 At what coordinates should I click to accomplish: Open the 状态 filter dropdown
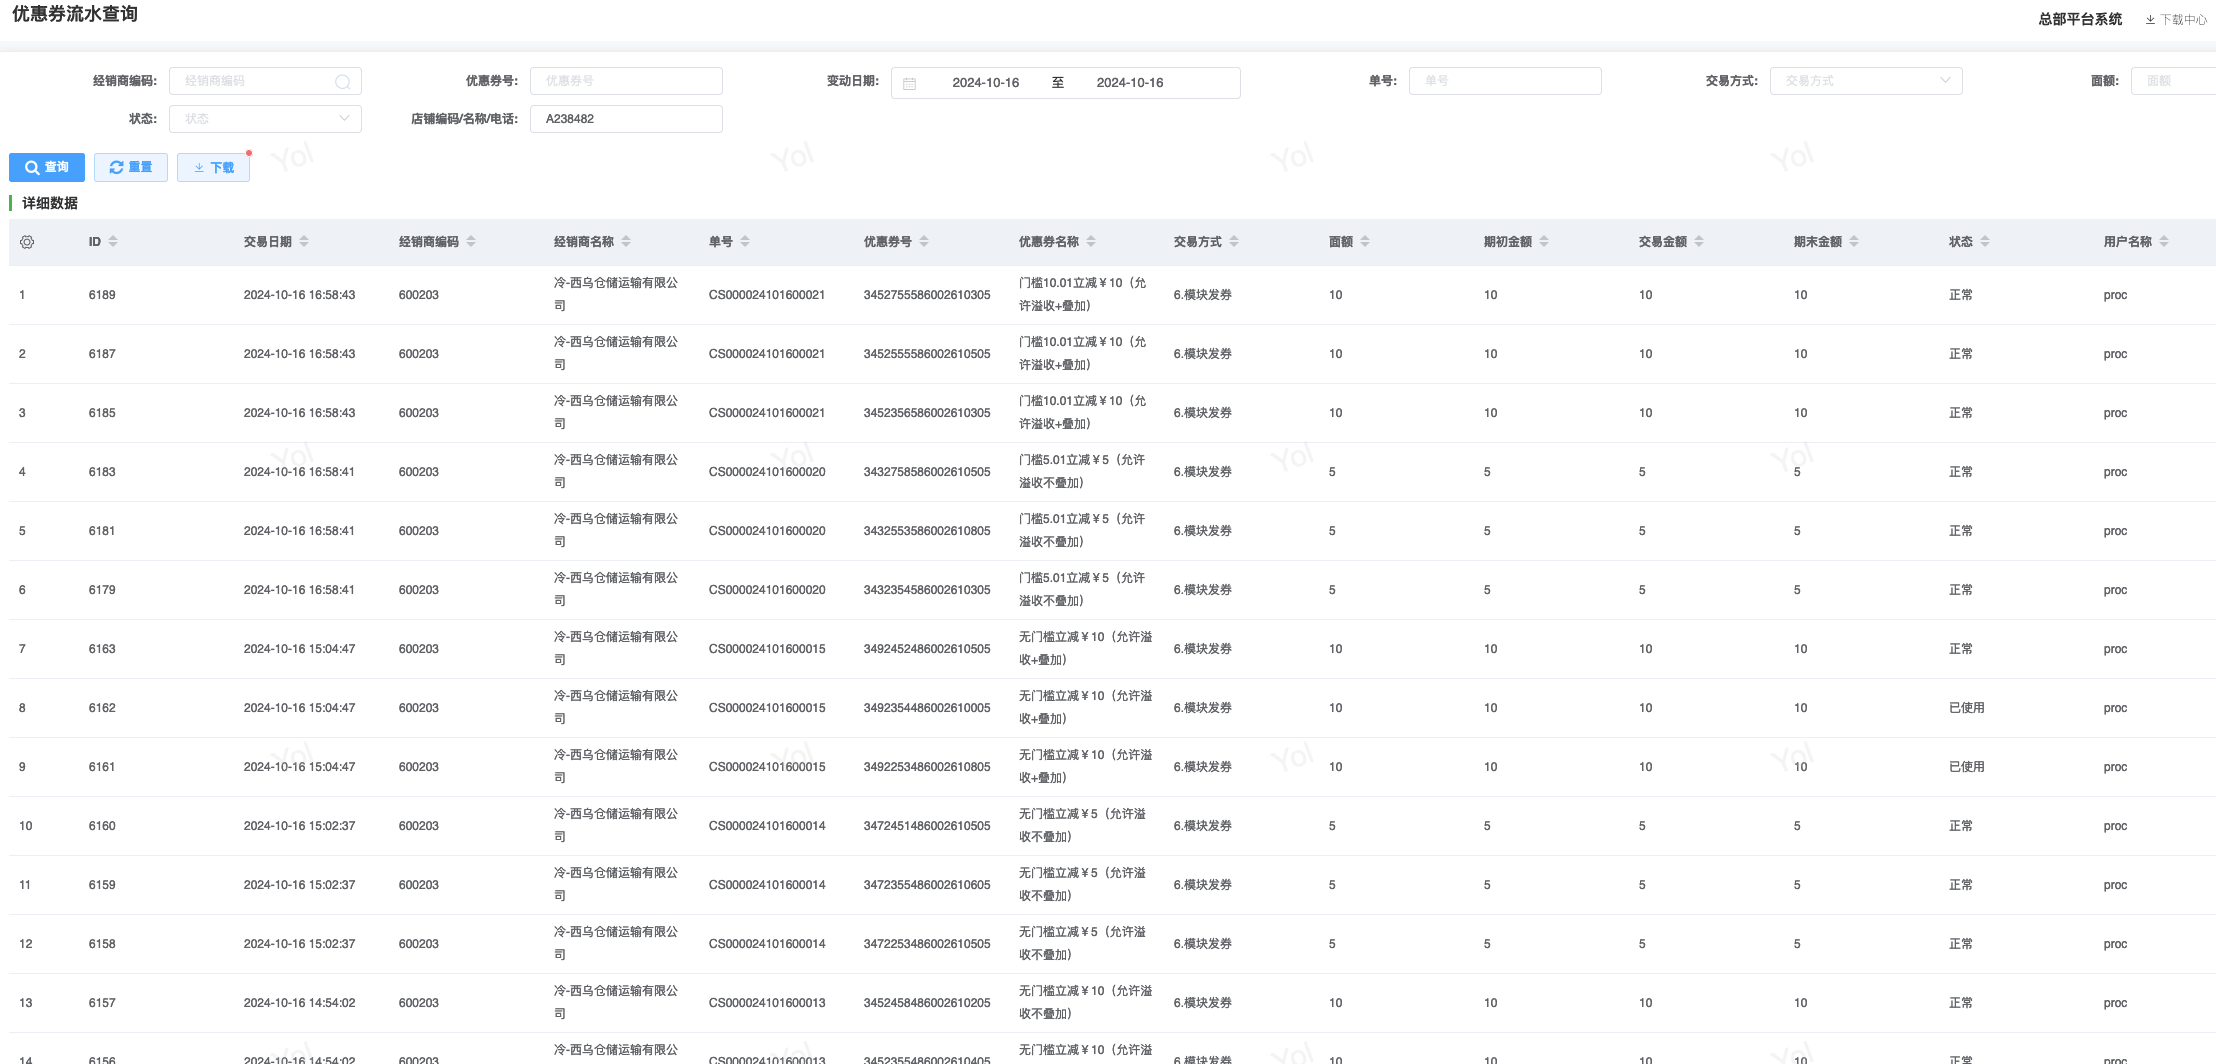tap(265, 119)
